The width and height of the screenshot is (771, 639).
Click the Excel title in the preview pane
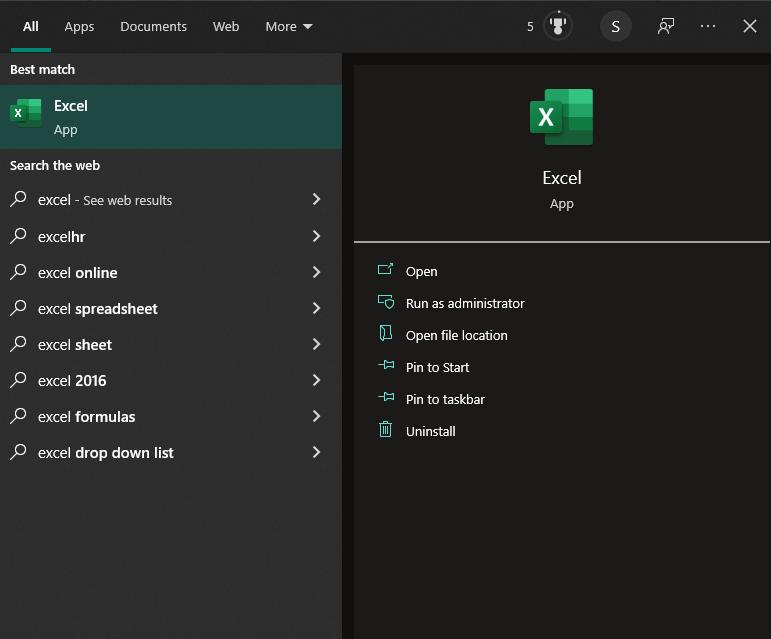pos(562,177)
